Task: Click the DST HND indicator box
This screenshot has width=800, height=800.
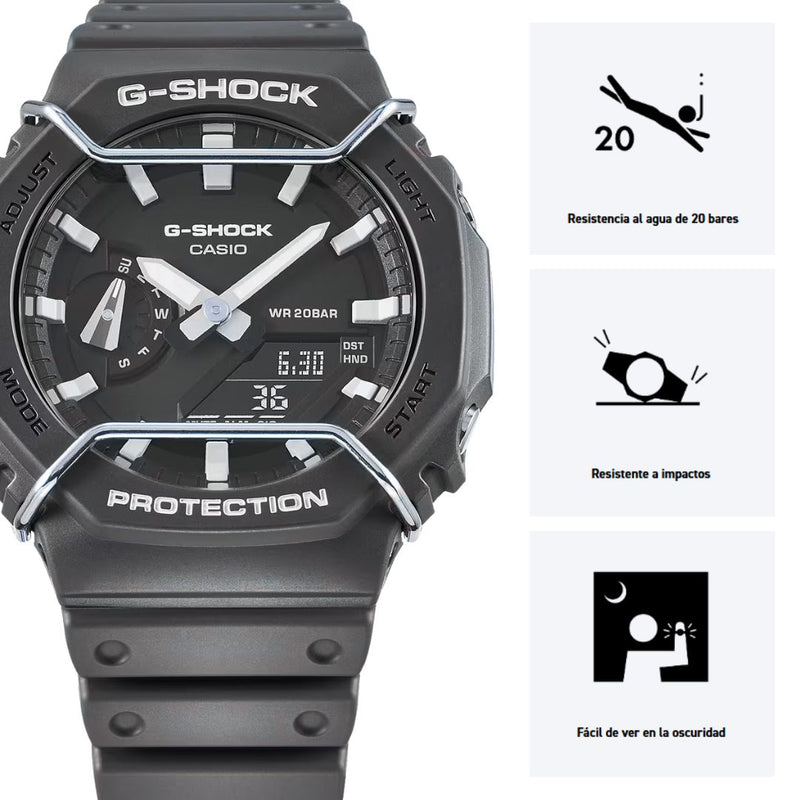Action: tap(356, 353)
